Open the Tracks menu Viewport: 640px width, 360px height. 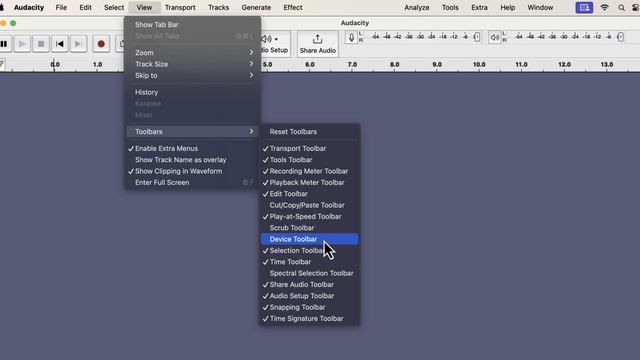pos(218,7)
